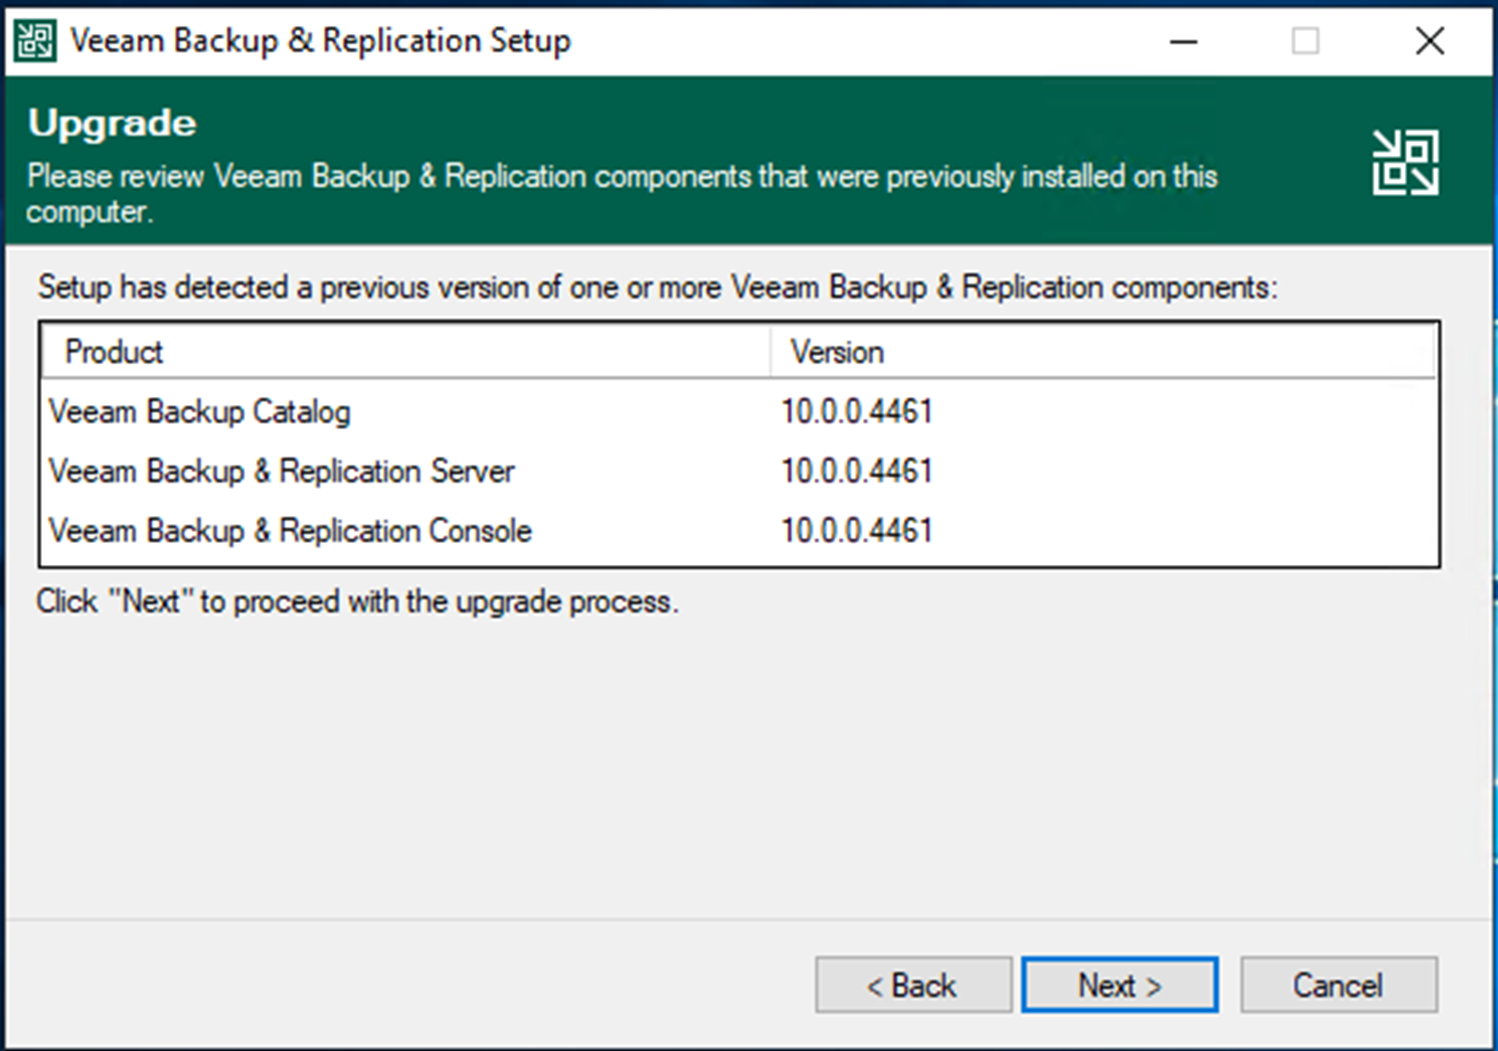
Task: Select Veeam Backup & Replication Console row
Action: pos(739,531)
